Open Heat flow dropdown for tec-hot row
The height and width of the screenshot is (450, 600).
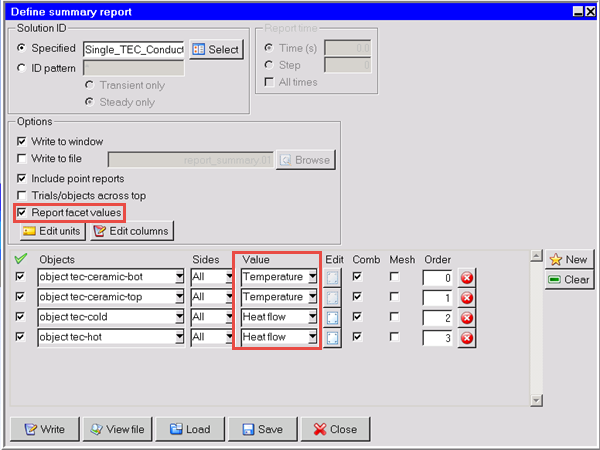pos(313,337)
